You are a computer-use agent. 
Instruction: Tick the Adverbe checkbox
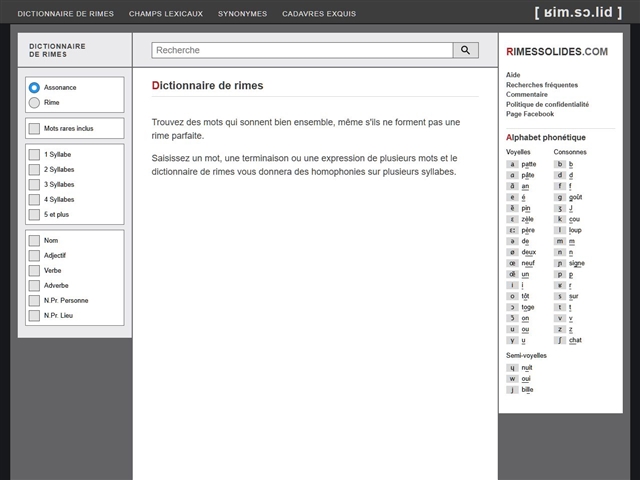click(34, 286)
